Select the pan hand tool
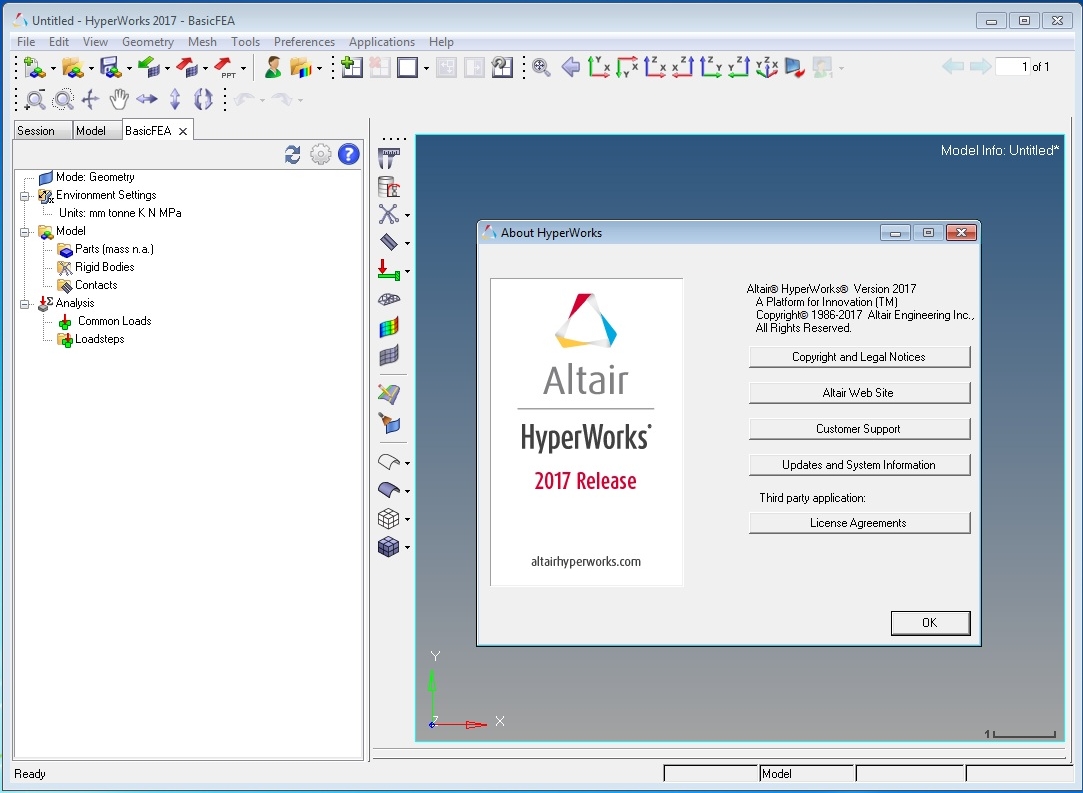Viewport: 1083px width, 793px height. [119, 99]
